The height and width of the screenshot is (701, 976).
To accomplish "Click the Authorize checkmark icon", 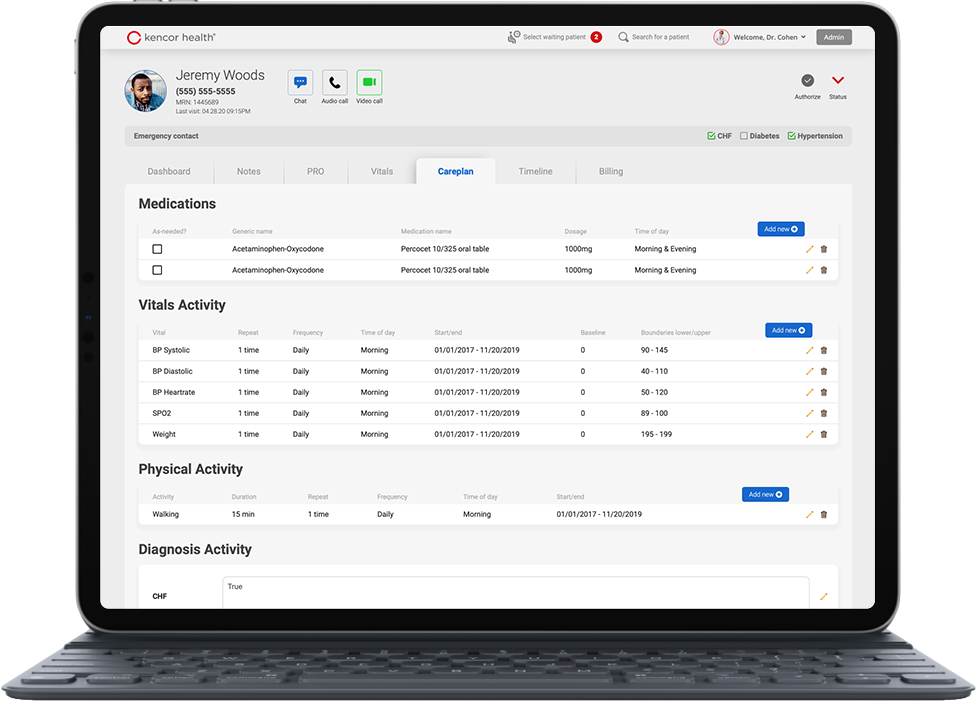I will [807, 80].
